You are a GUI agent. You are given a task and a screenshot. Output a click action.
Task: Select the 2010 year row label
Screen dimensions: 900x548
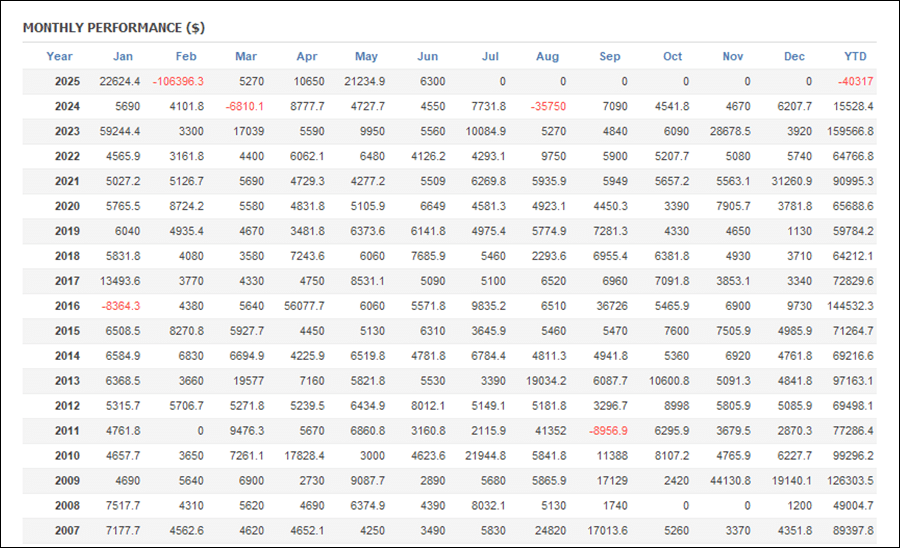67,456
